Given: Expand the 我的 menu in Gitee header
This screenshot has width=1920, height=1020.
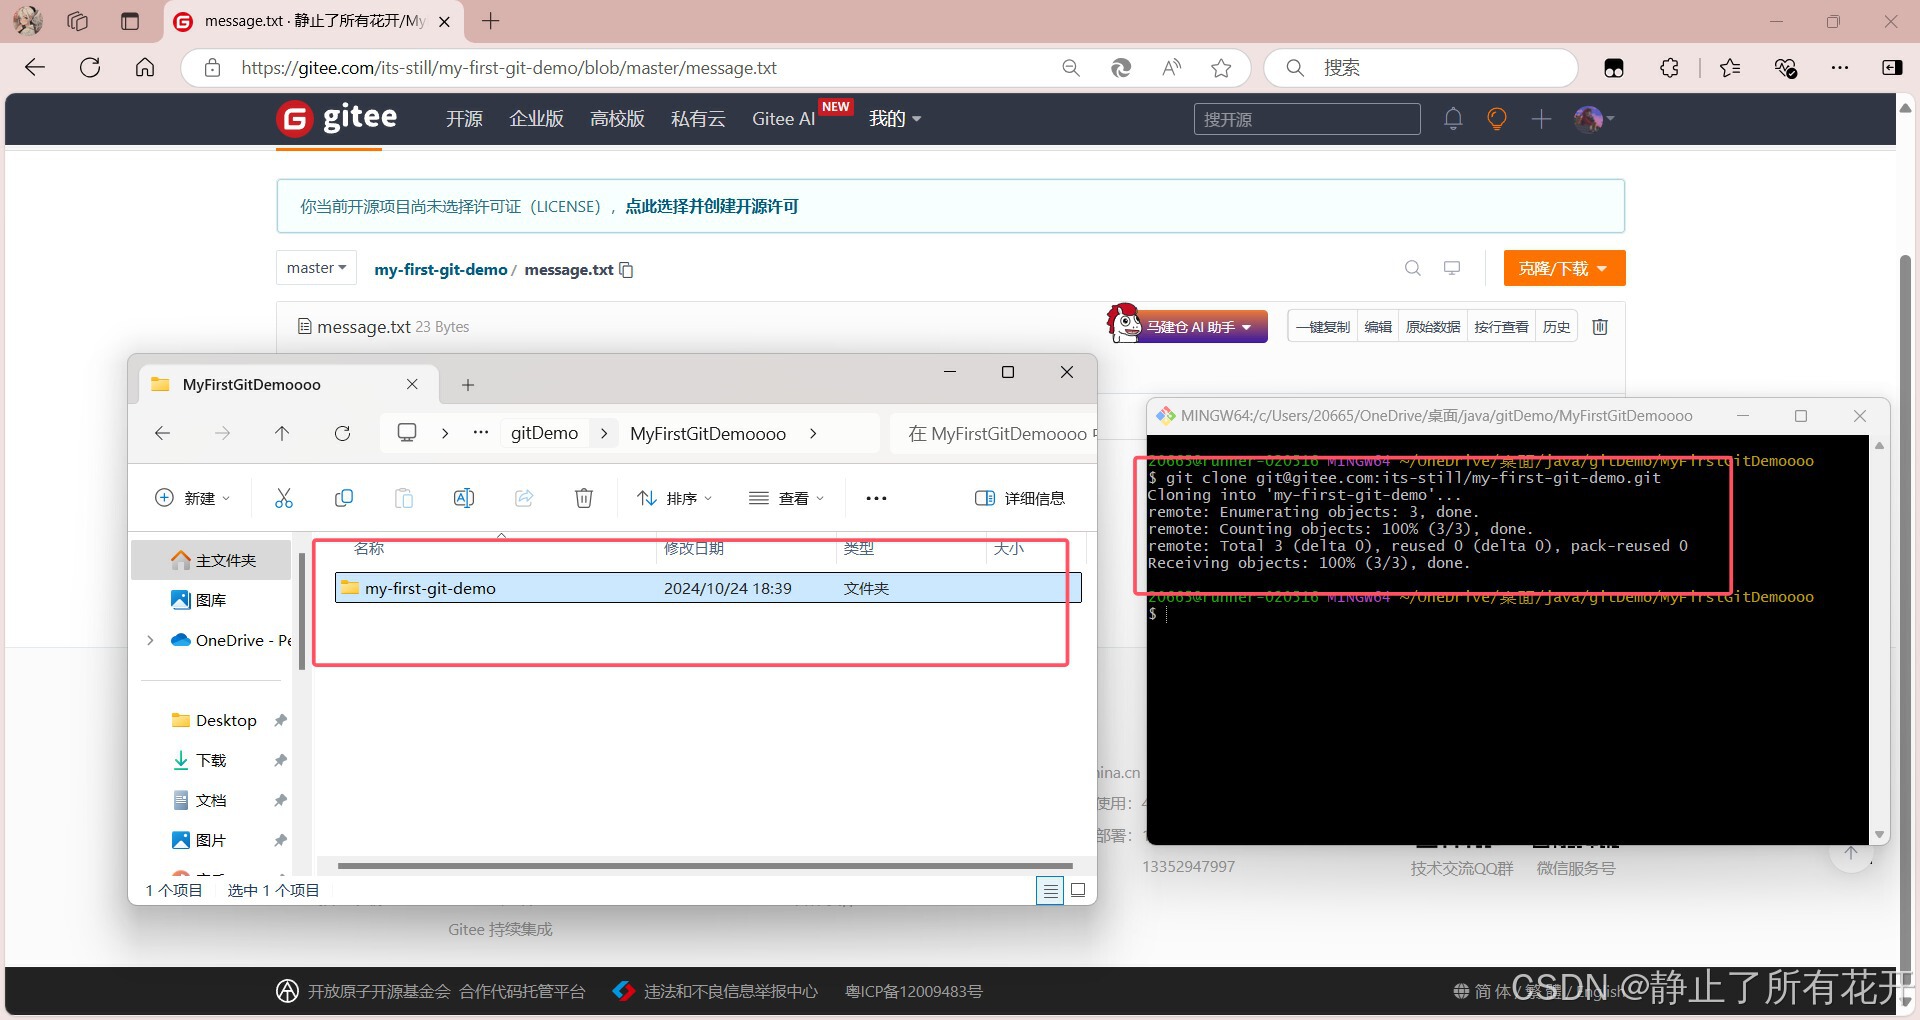Looking at the screenshot, I should 894,119.
